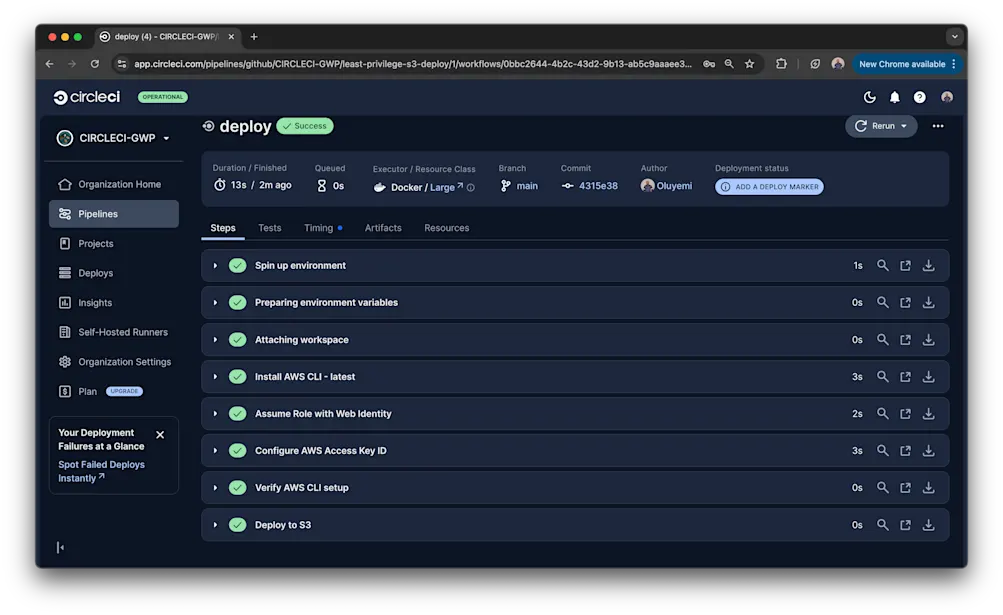Open Deploys in the sidebar
Viewport: 1003px width, 615px height.
(x=113, y=273)
